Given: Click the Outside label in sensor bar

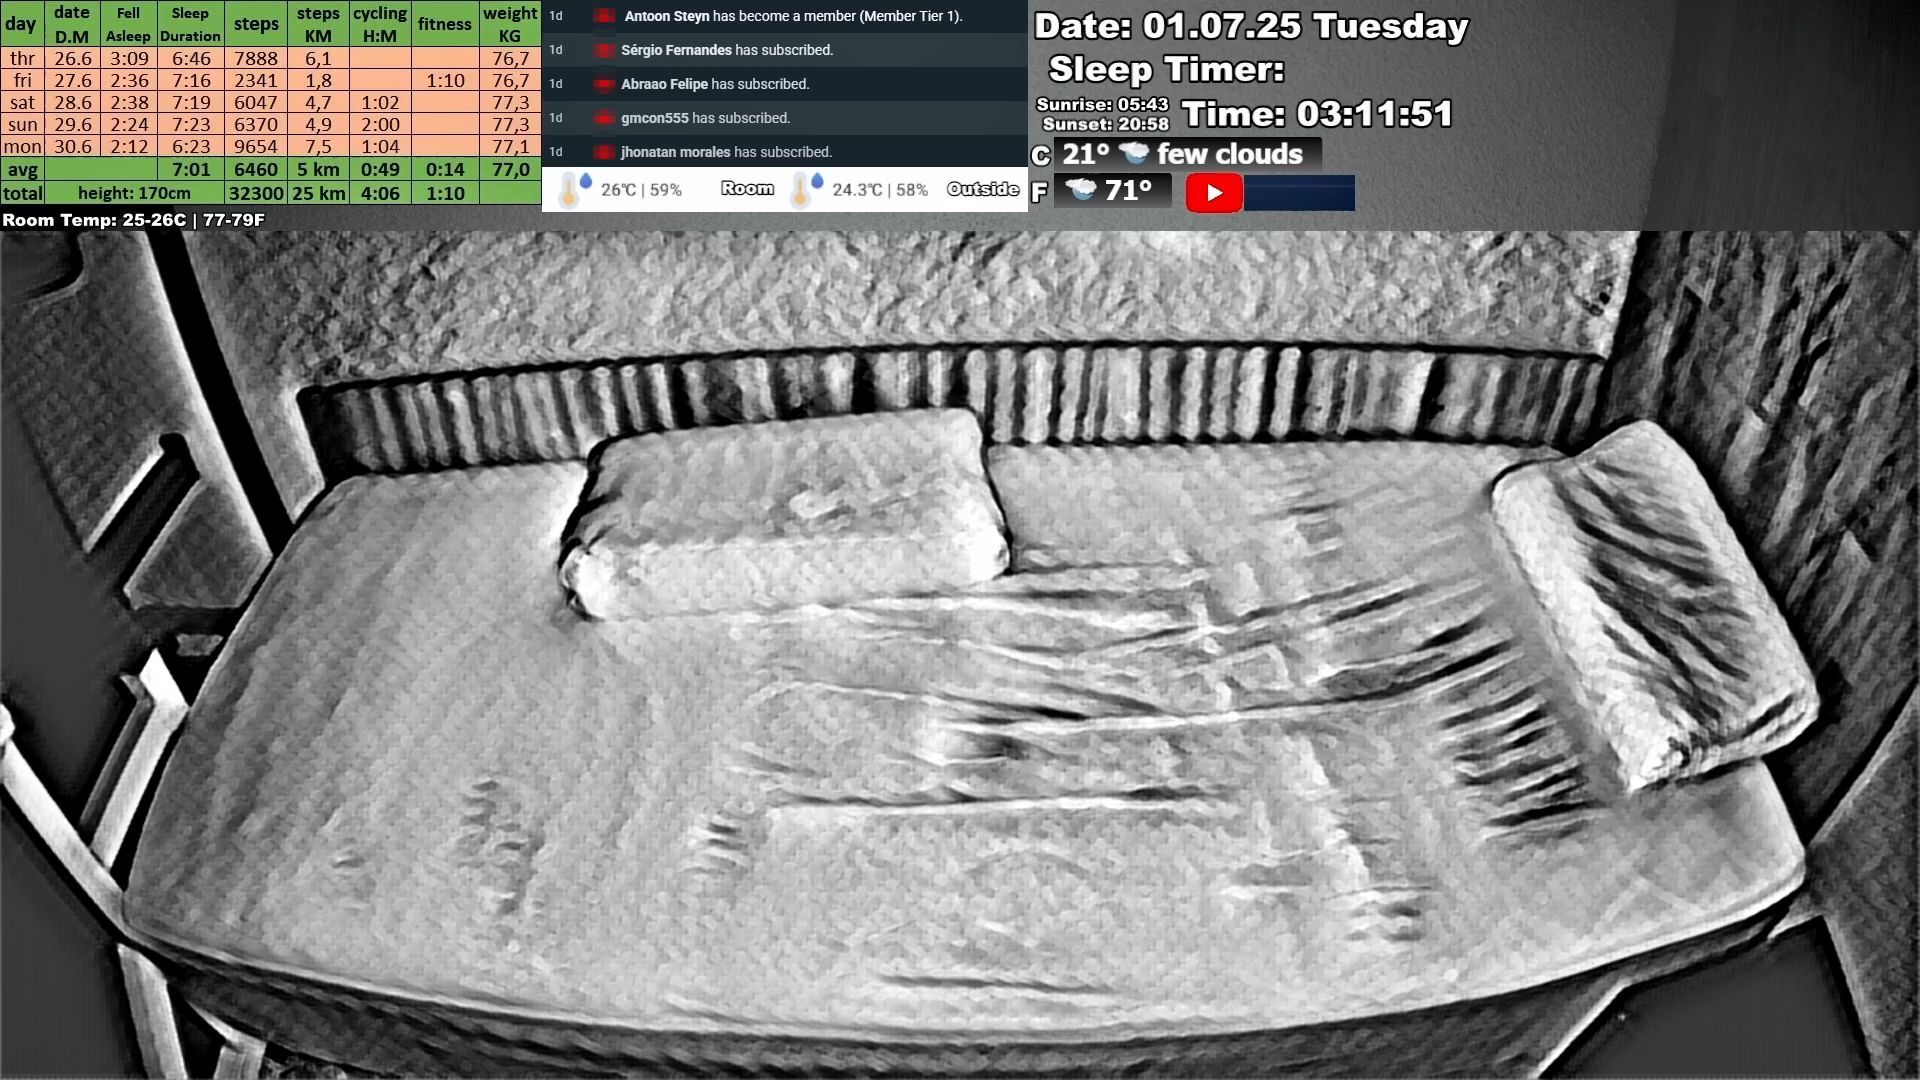Looking at the screenshot, I should [x=983, y=189].
